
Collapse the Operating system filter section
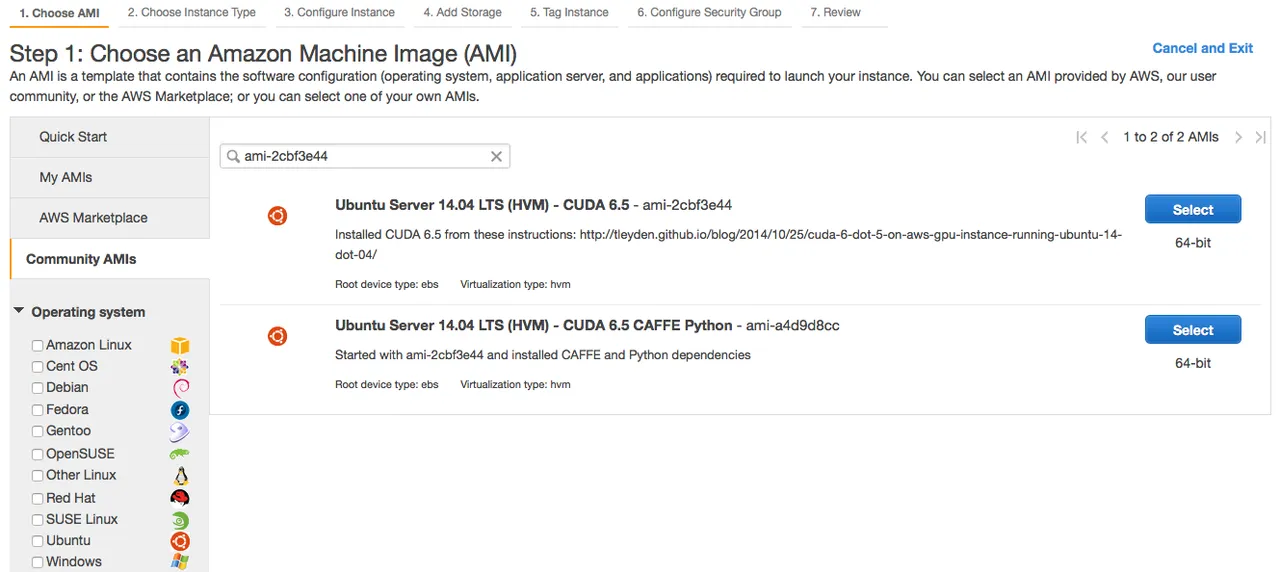[19, 312]
